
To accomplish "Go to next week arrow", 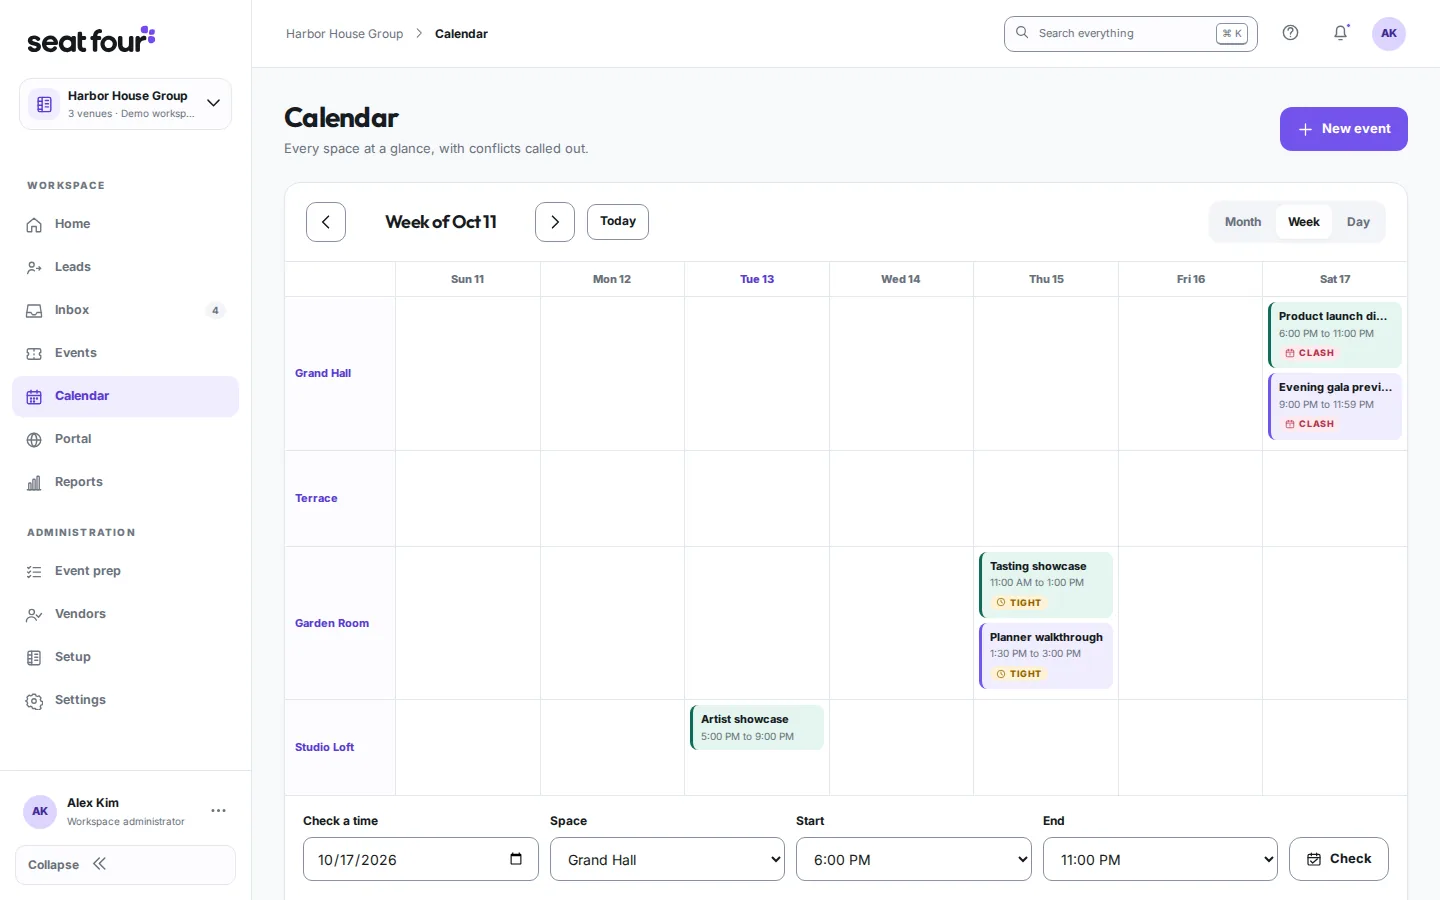I will pos(555,222).
